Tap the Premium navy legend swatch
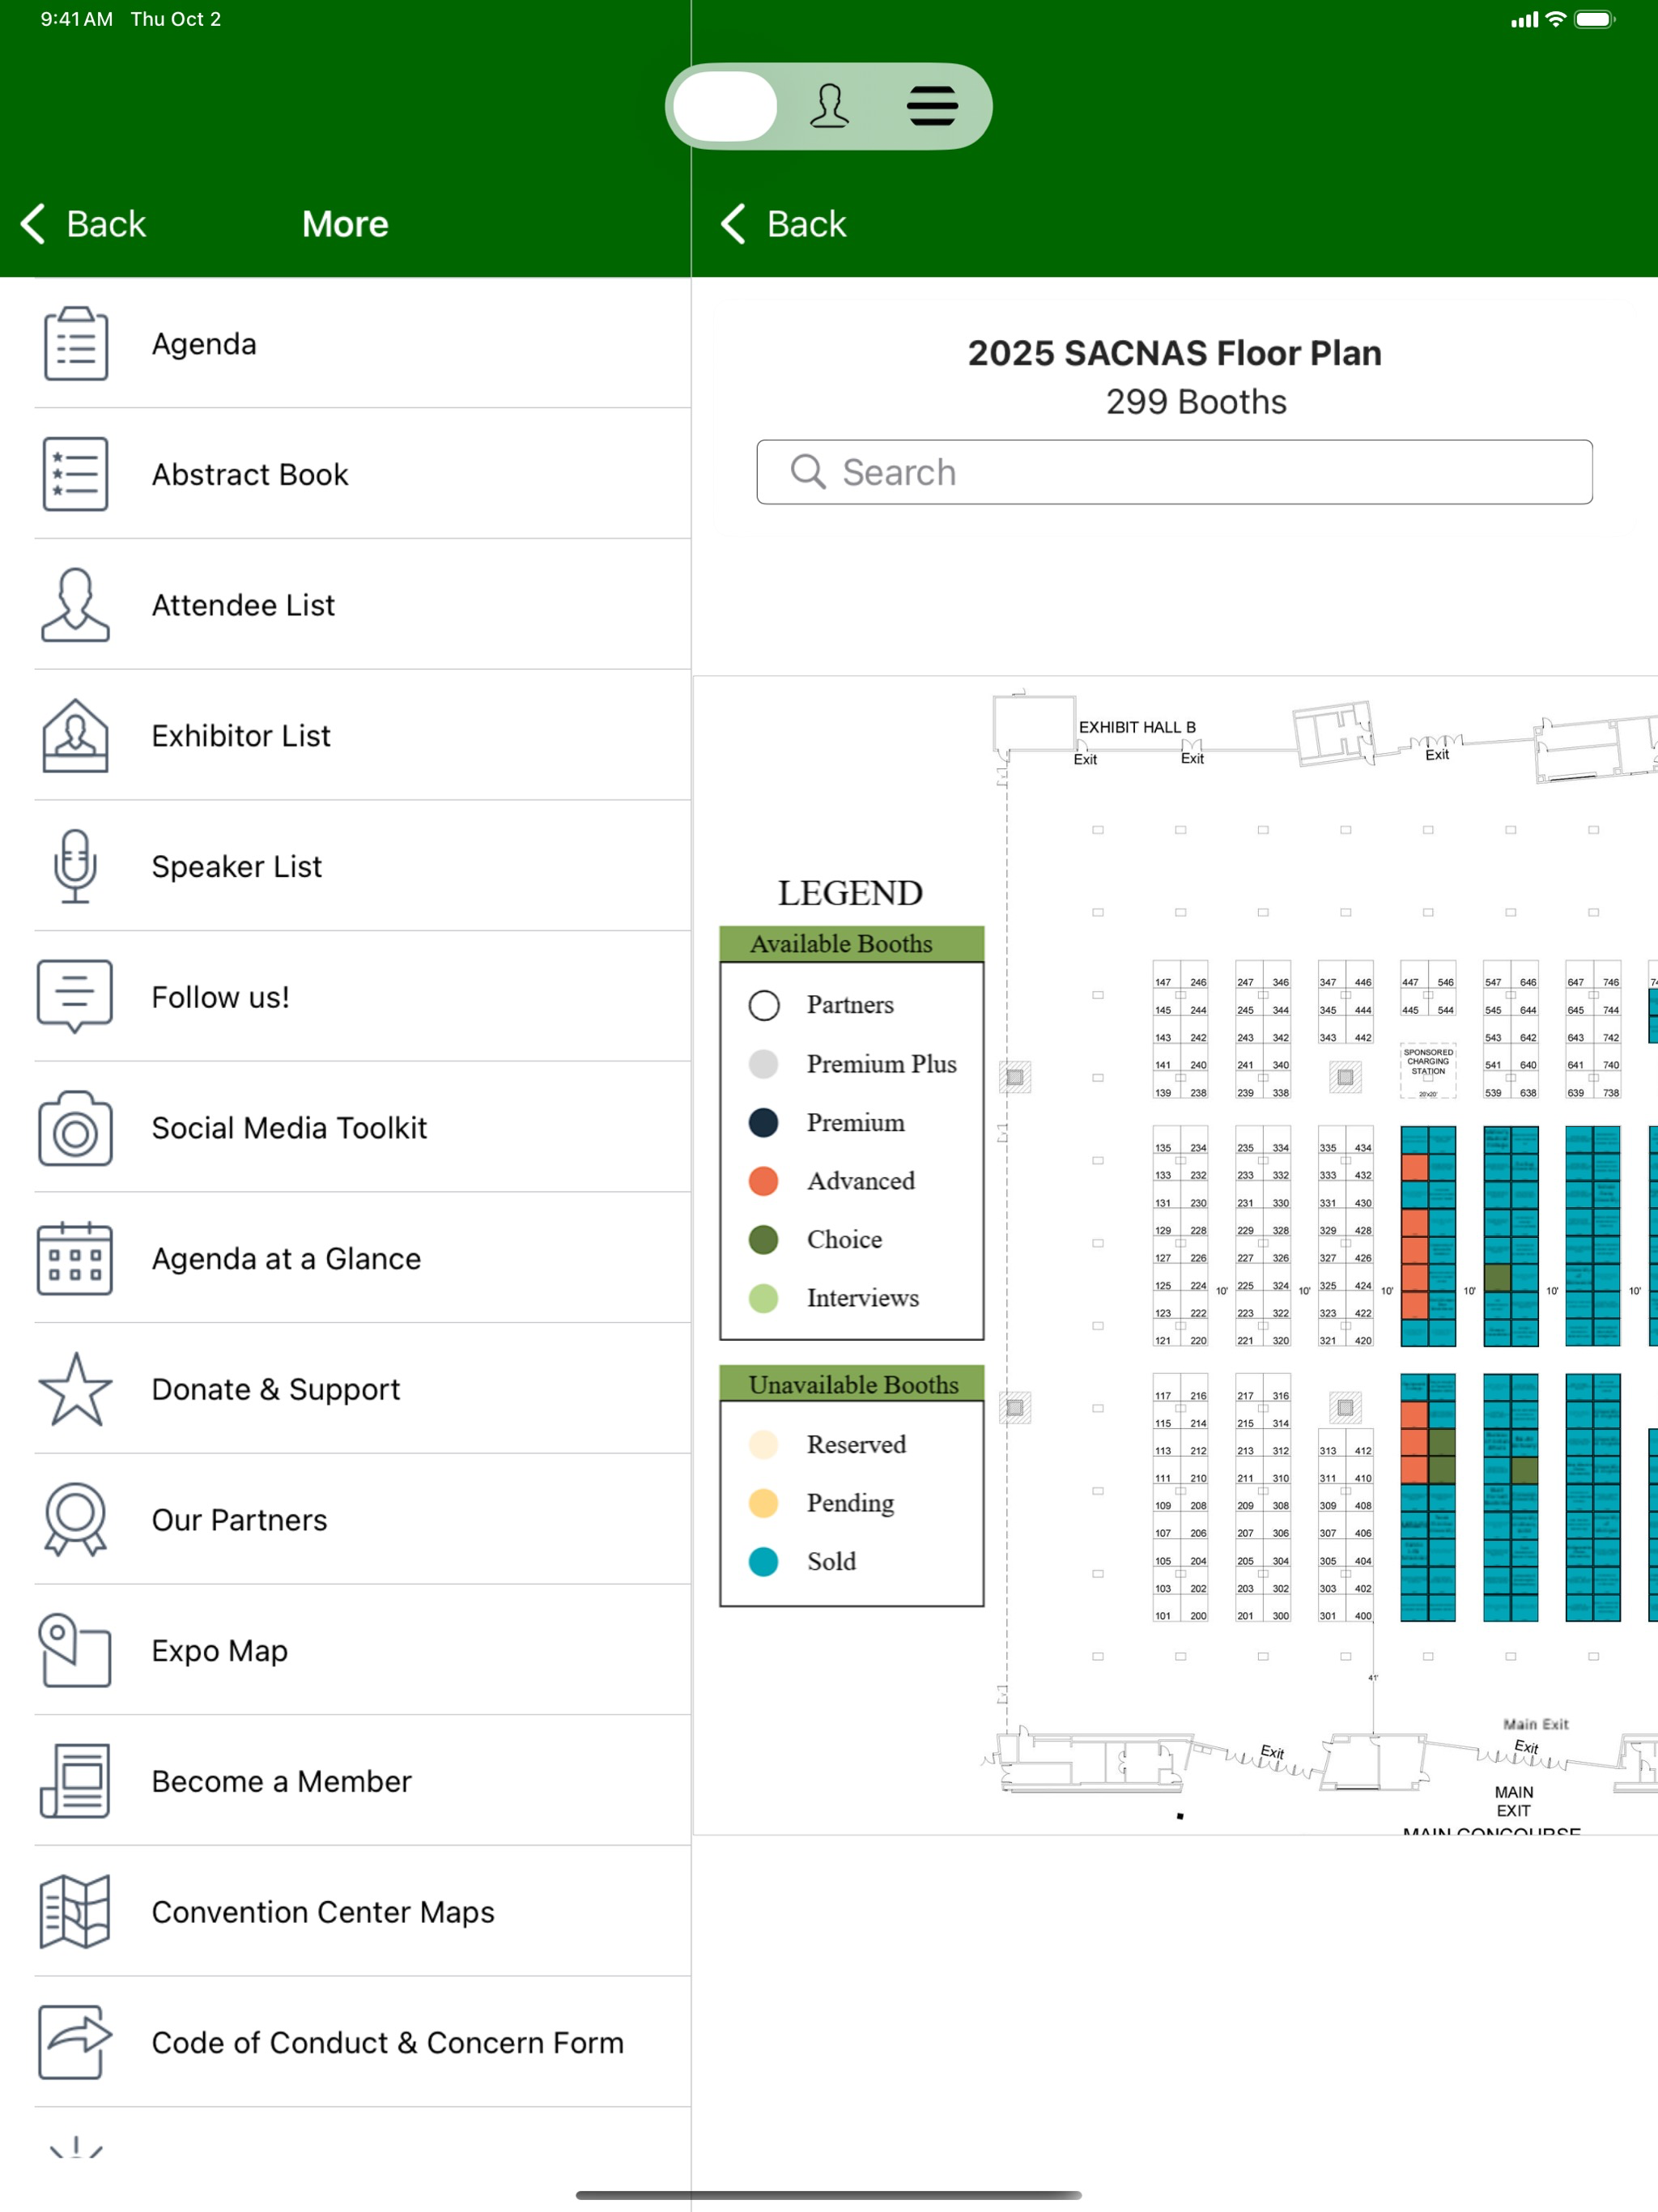 [764, 1122]
